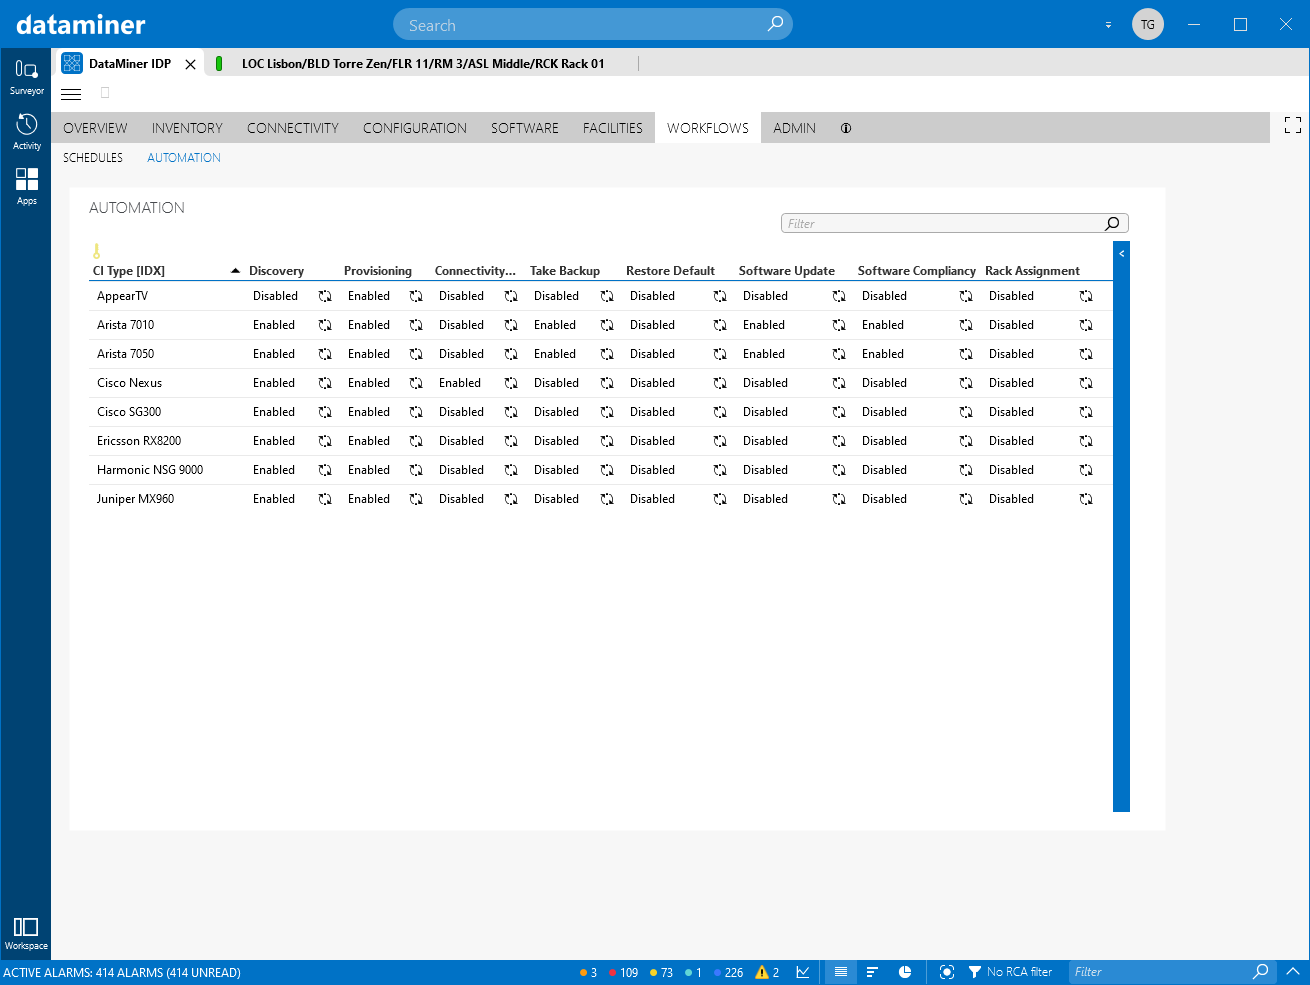This screenshot has width=1310, height=985.
Task: Toggle Discovery setting for AppearTV
Action: point(325,296)
